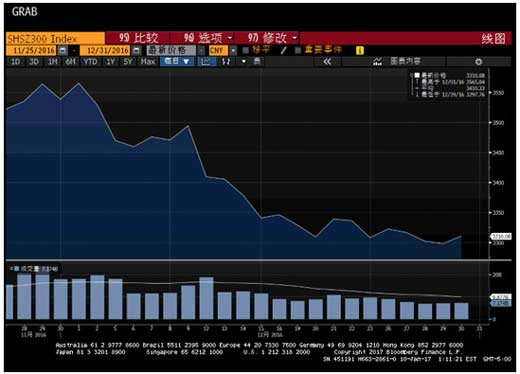Click the chart content graph icon

(x=377, y=62)
